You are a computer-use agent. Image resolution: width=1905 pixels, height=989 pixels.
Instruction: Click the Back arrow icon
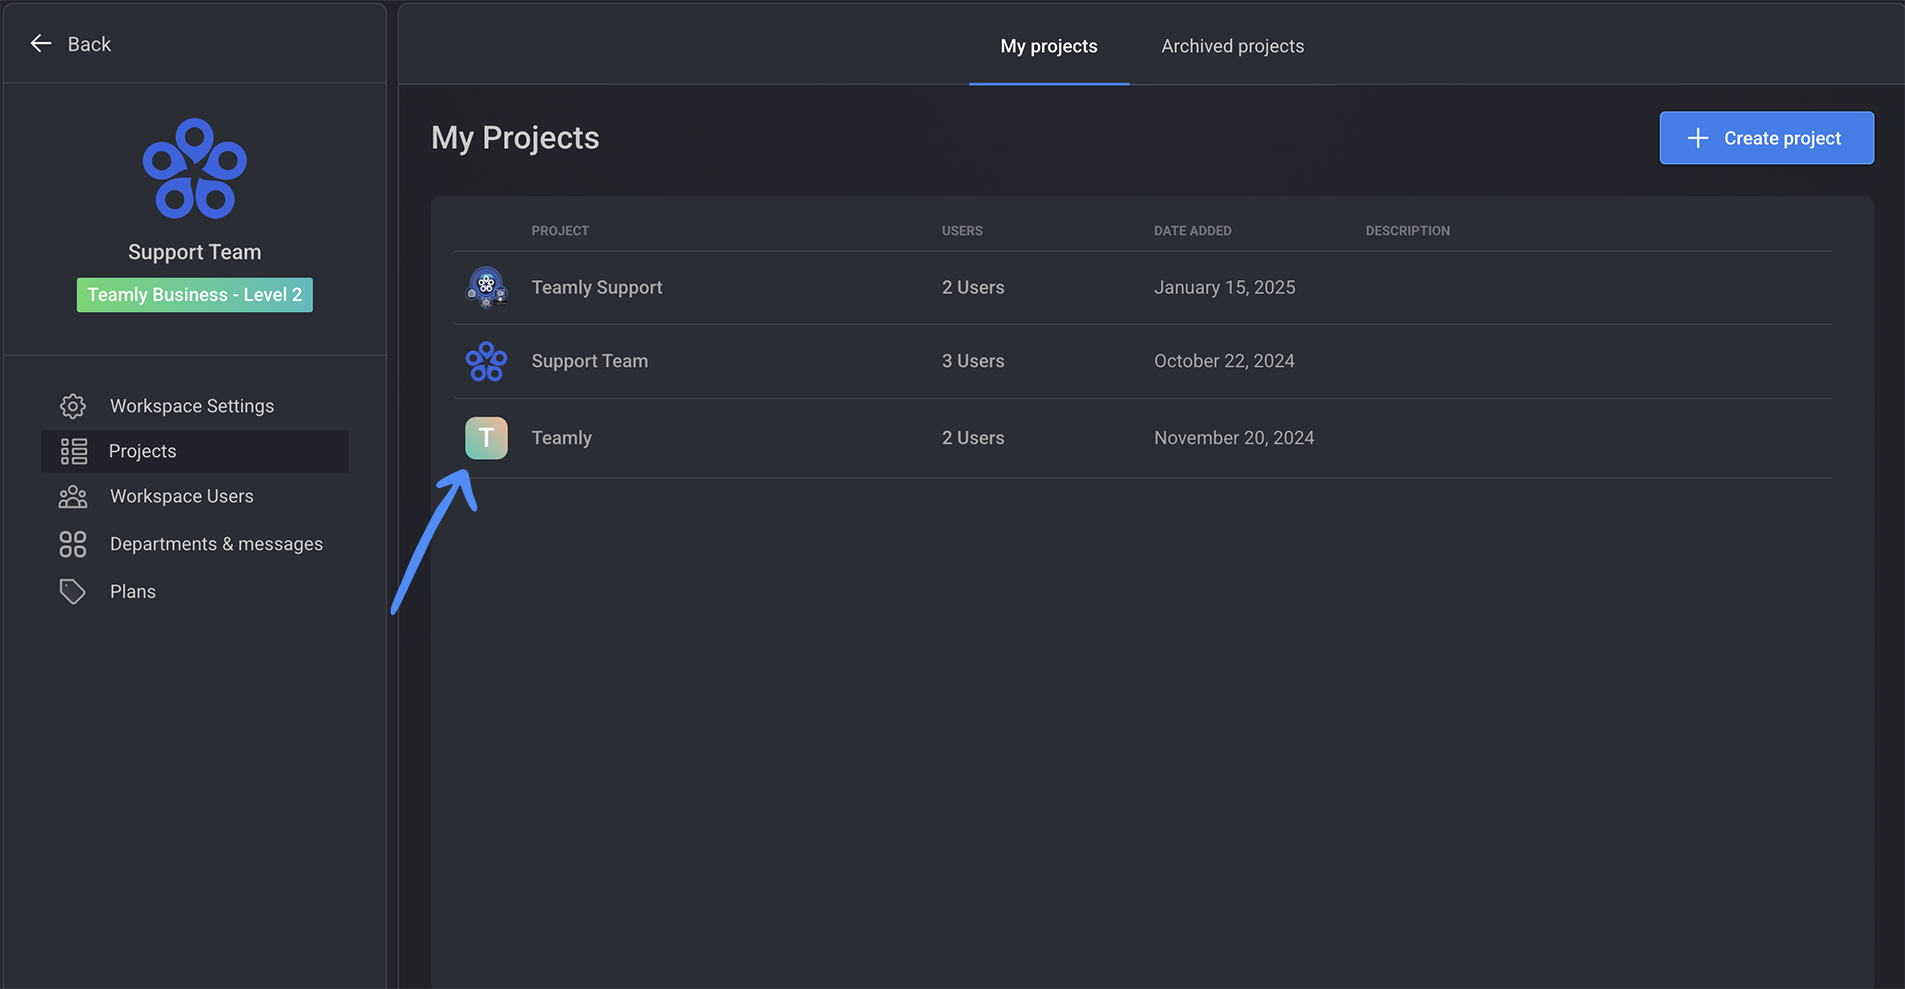[x=41, y=43]
